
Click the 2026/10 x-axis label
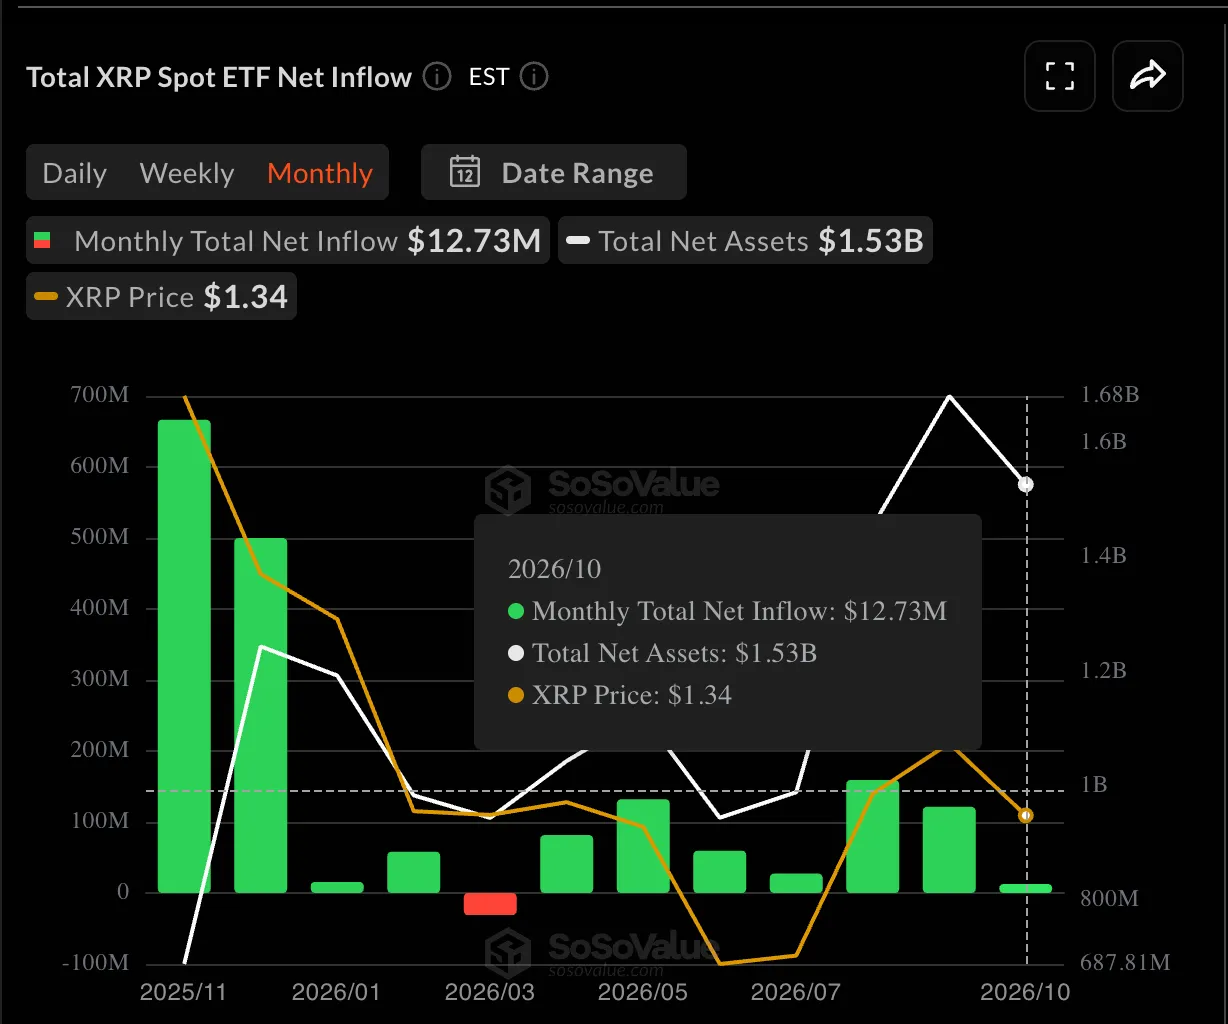[1025, 992]
